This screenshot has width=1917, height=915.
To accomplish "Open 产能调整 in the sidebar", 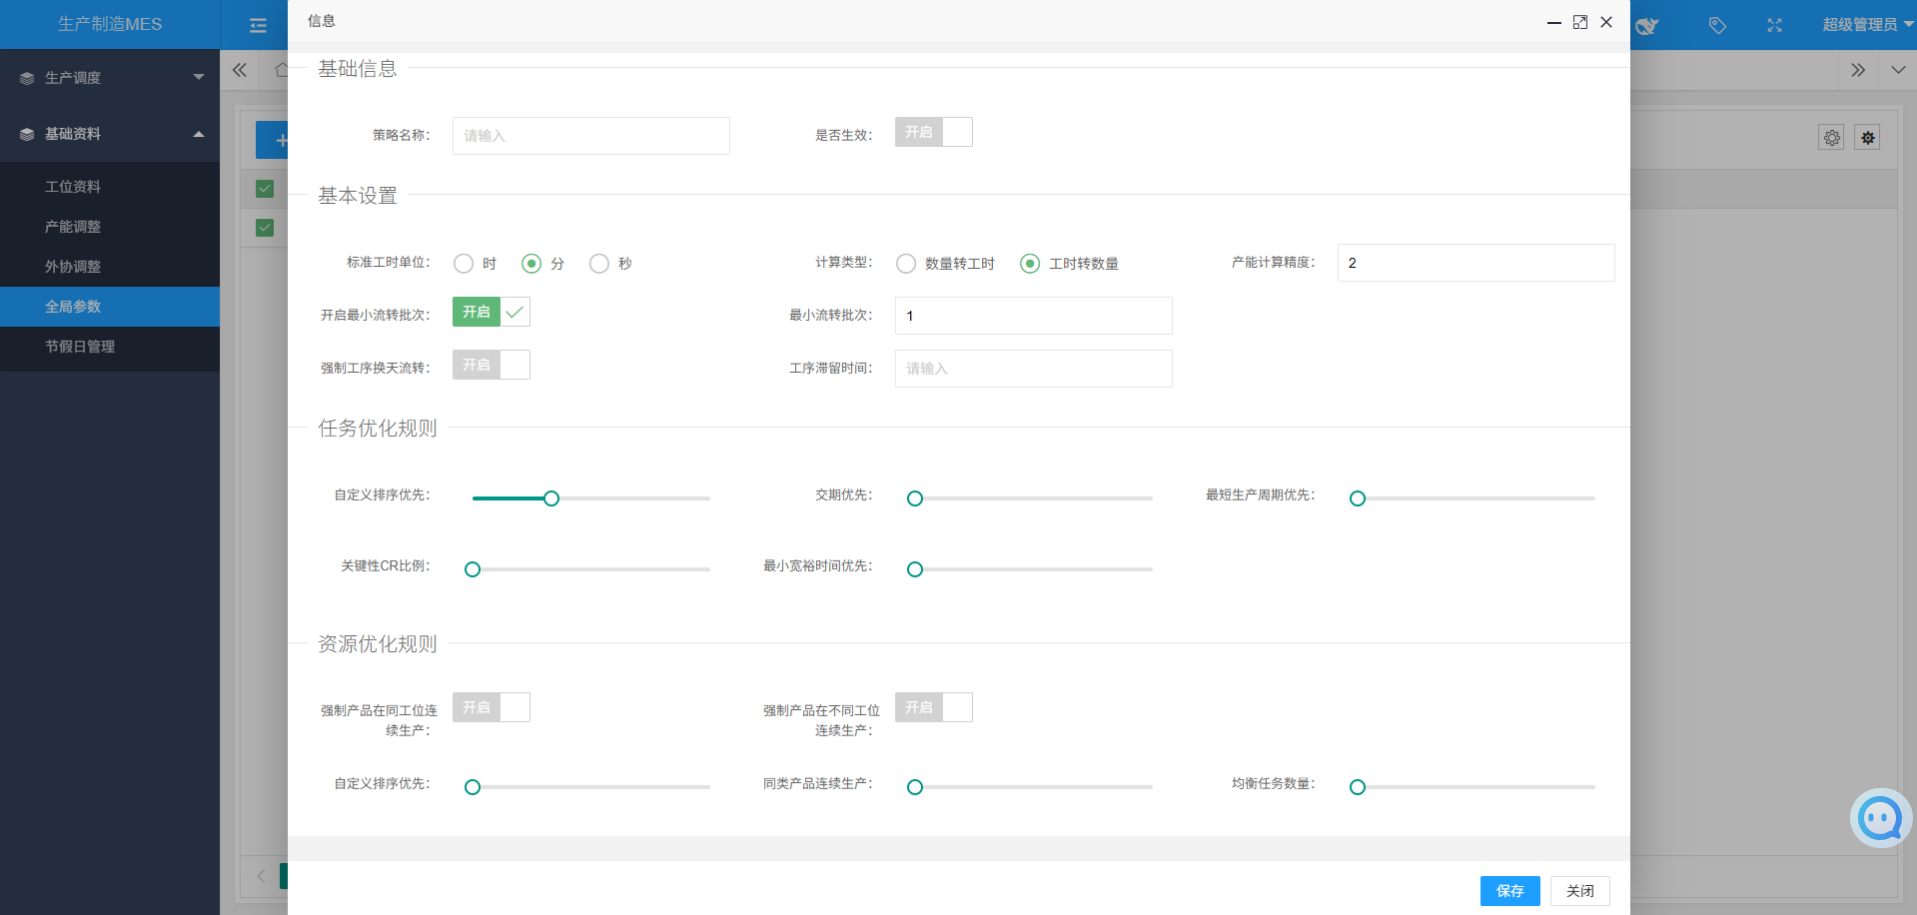I will coord(73,227).
